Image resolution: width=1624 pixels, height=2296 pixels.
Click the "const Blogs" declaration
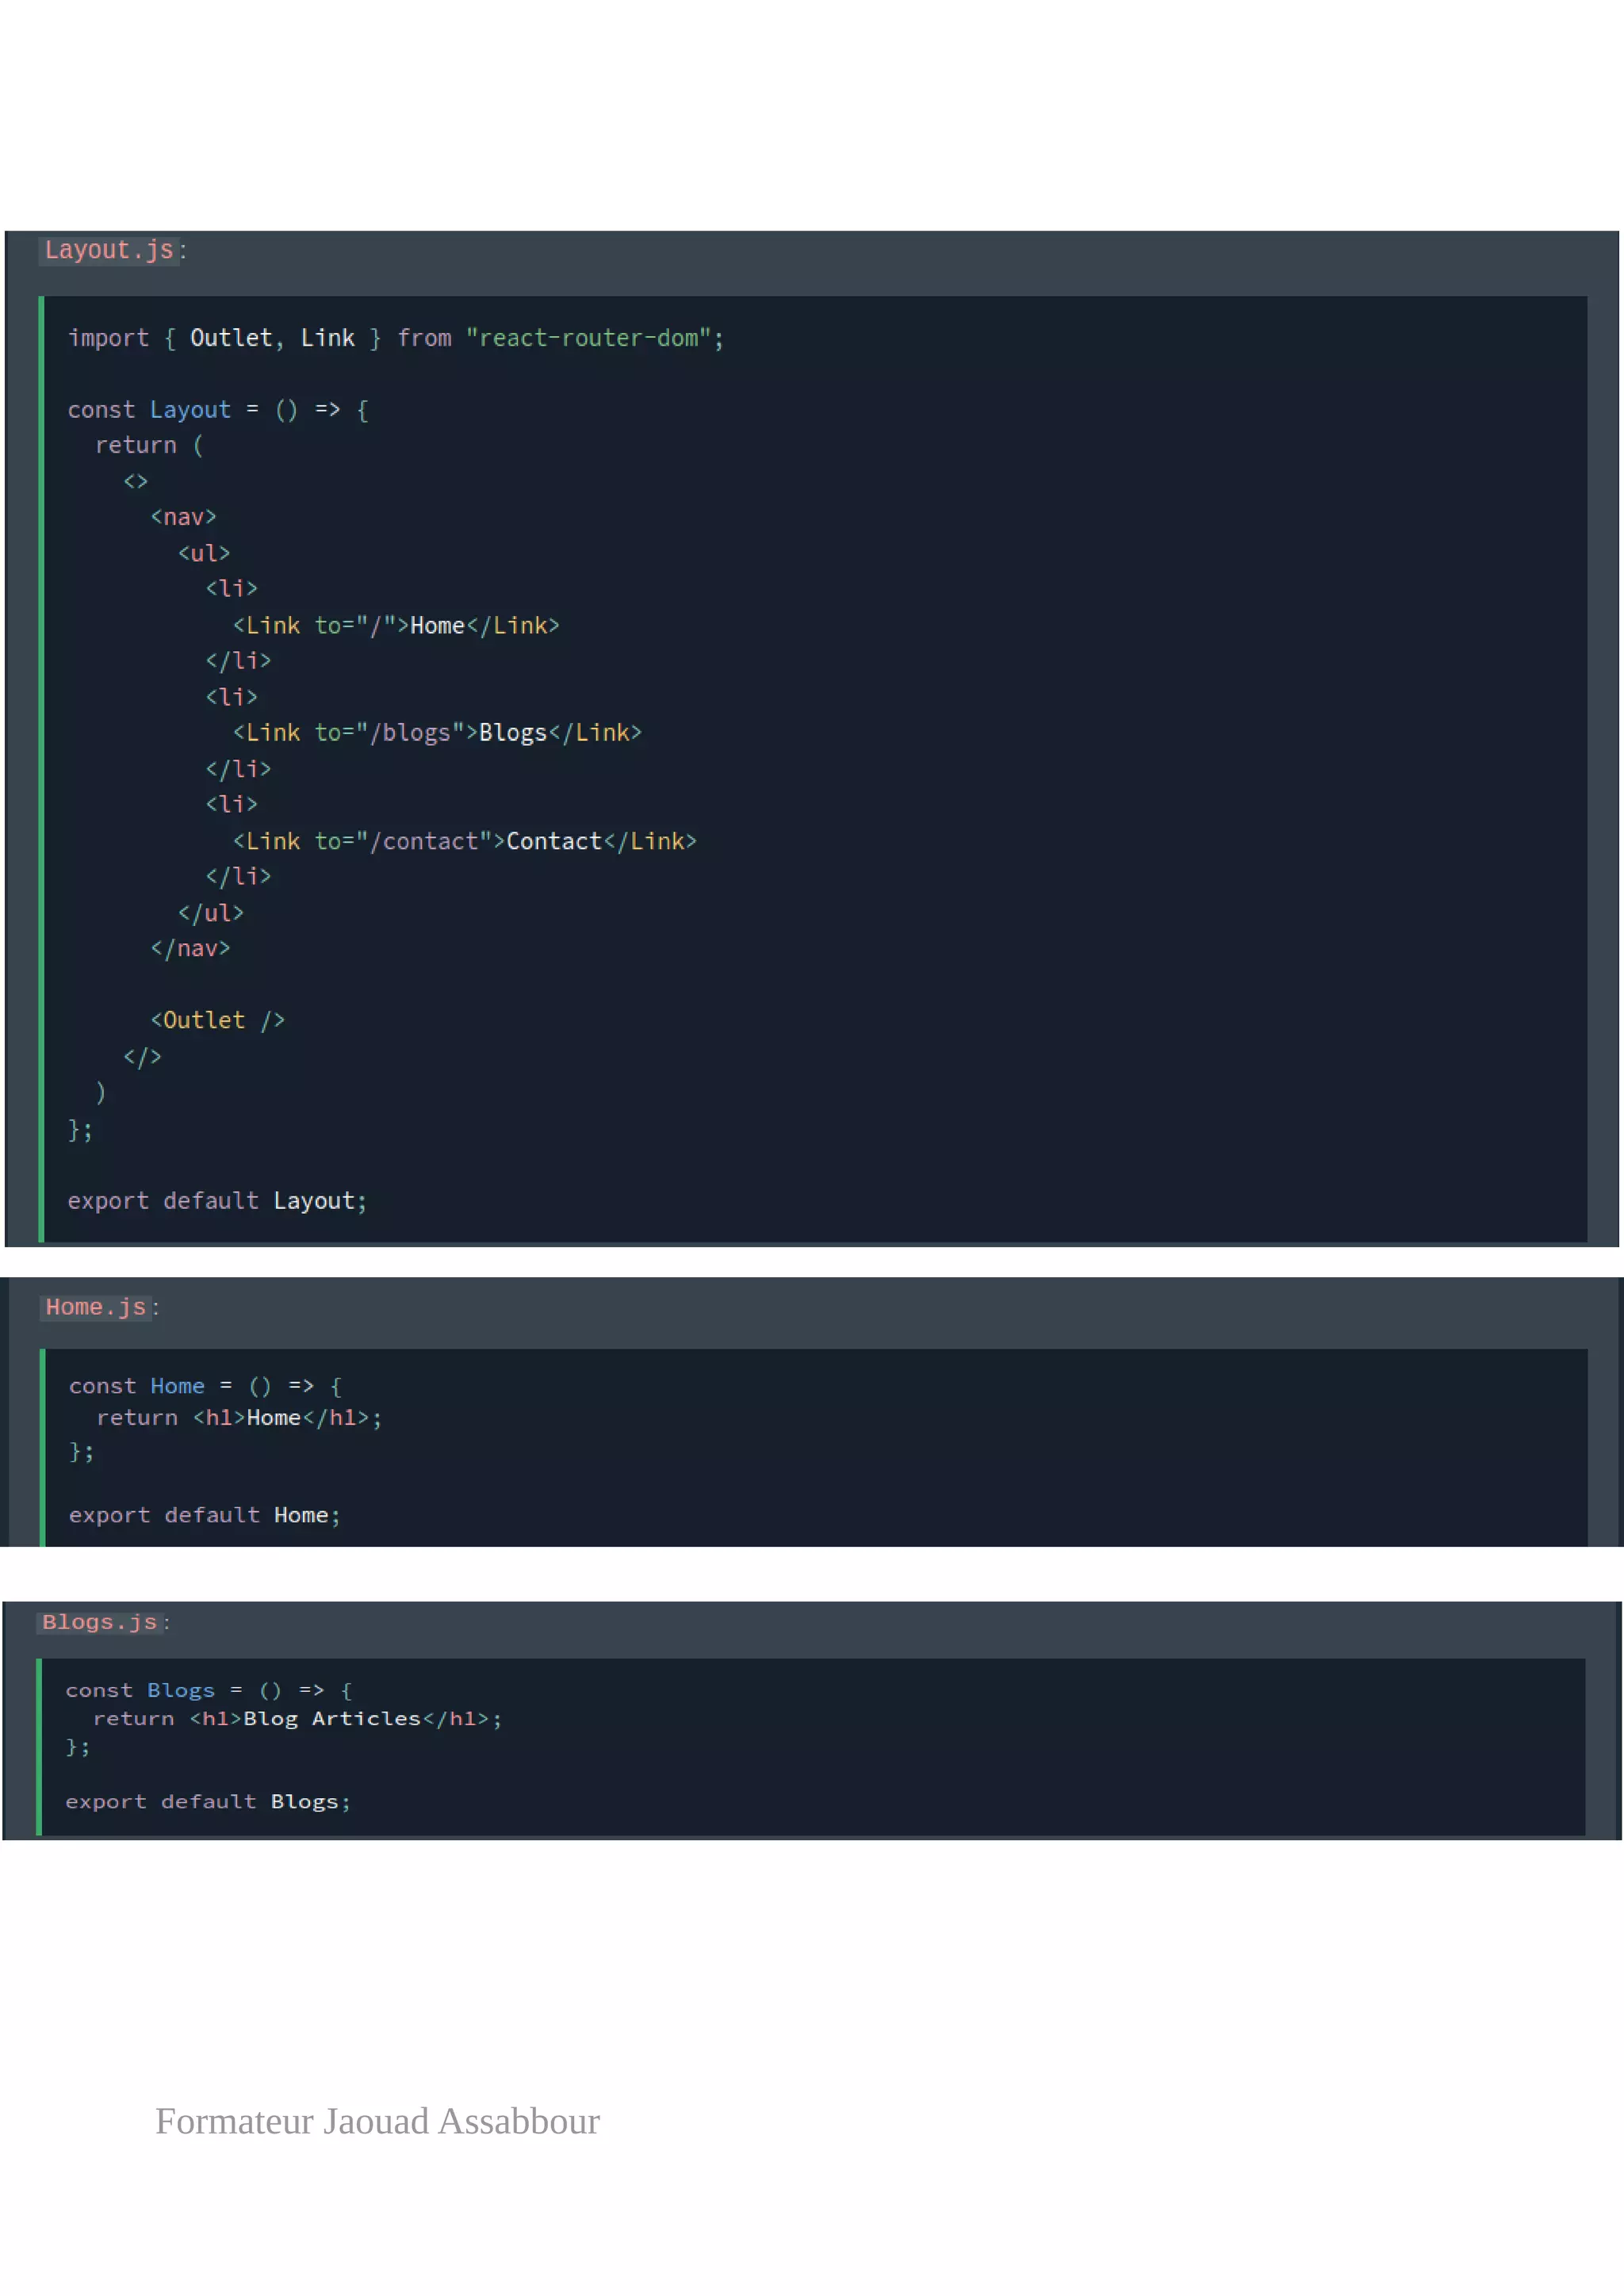point(140,1690)
